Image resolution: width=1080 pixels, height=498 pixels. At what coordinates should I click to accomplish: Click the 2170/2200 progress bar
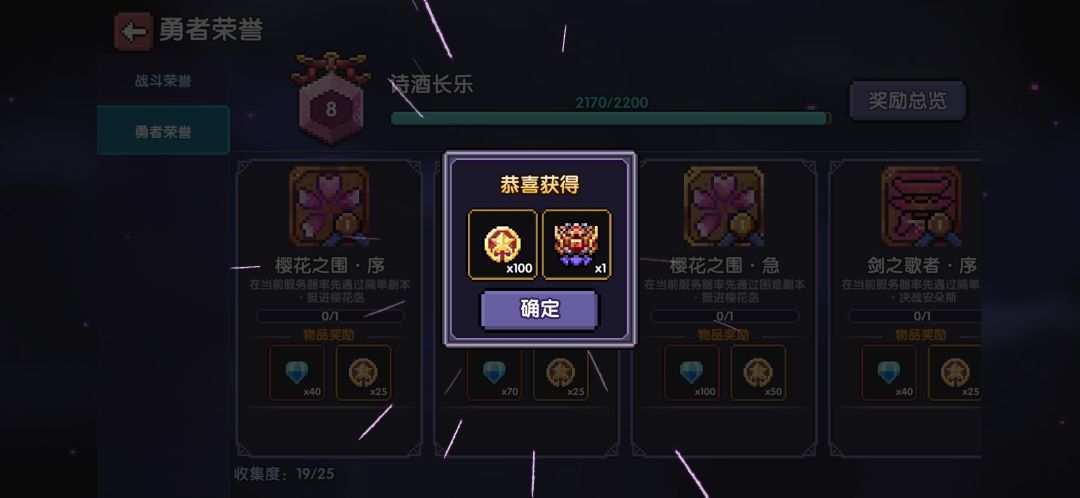click(611, 118)
